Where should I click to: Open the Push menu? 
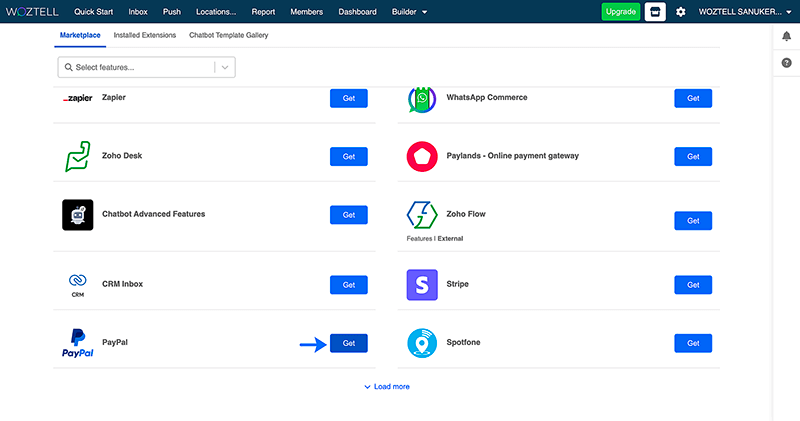[171, 12]
